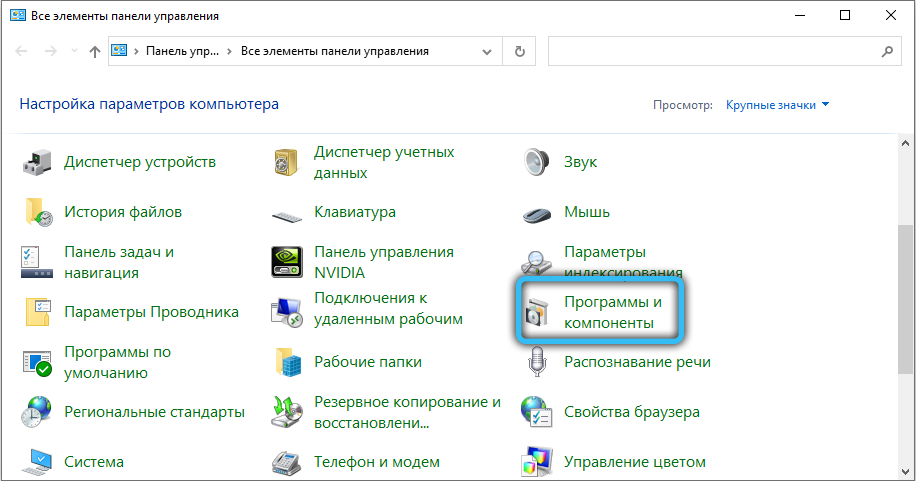Open the File History icon (История файлов)

tap(38, 212)
